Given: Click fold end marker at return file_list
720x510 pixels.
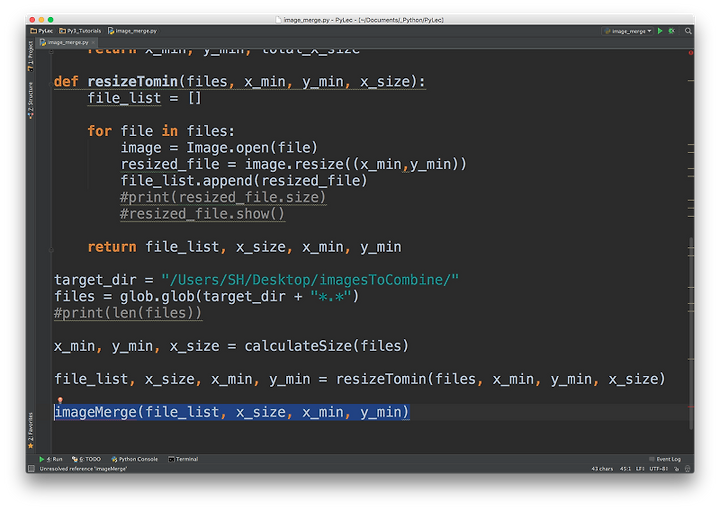Looking at the screenshot, I should [51, 250].
